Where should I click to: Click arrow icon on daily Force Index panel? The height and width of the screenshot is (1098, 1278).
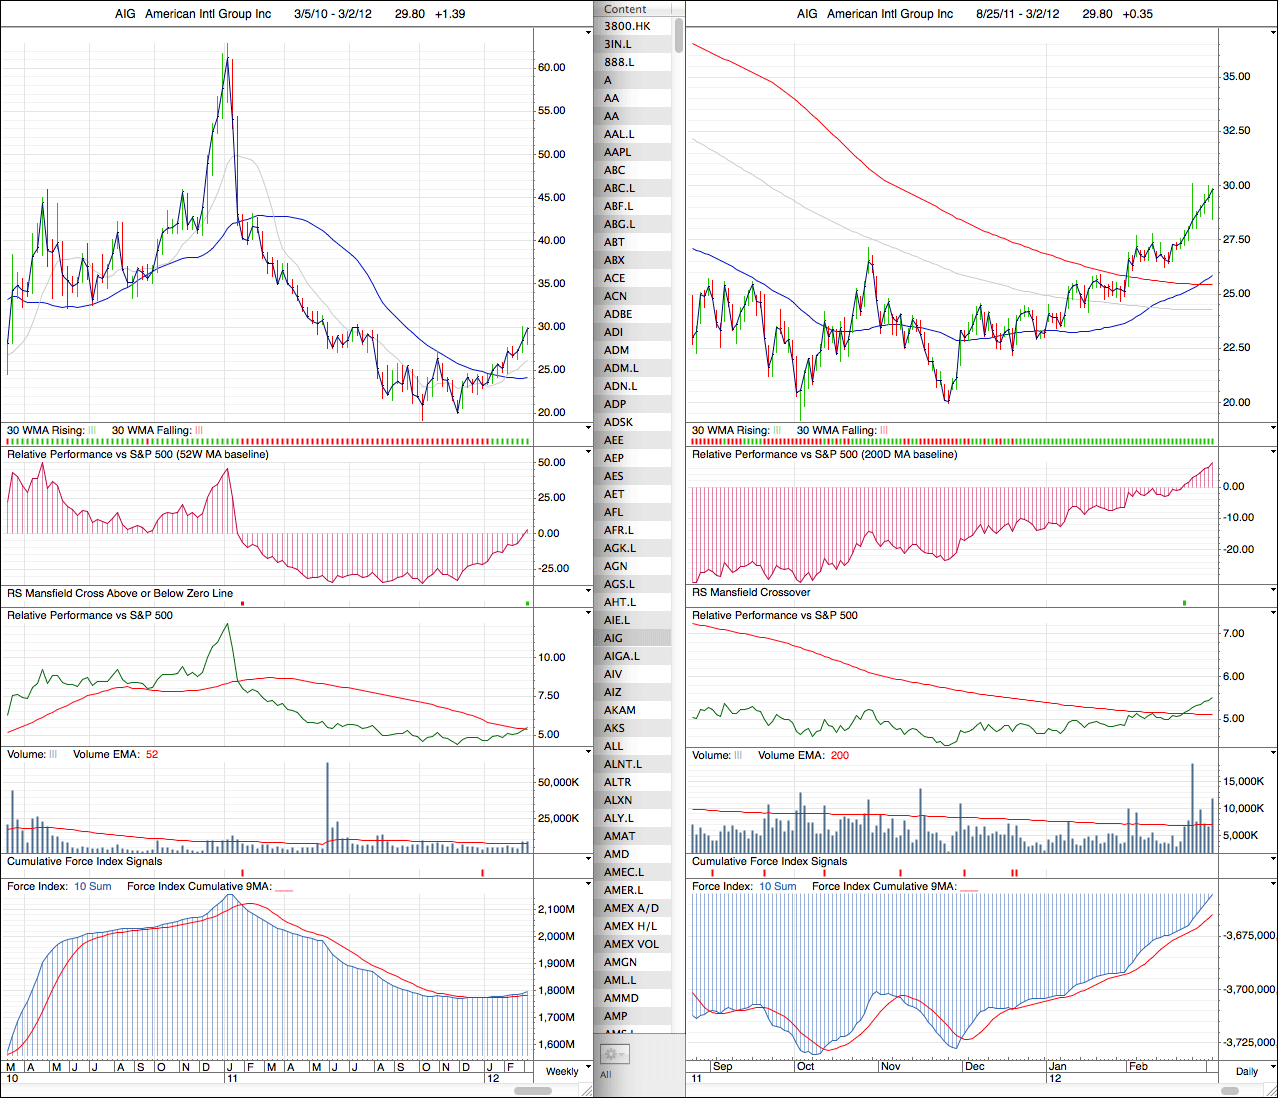click(x=1272, y=884)
